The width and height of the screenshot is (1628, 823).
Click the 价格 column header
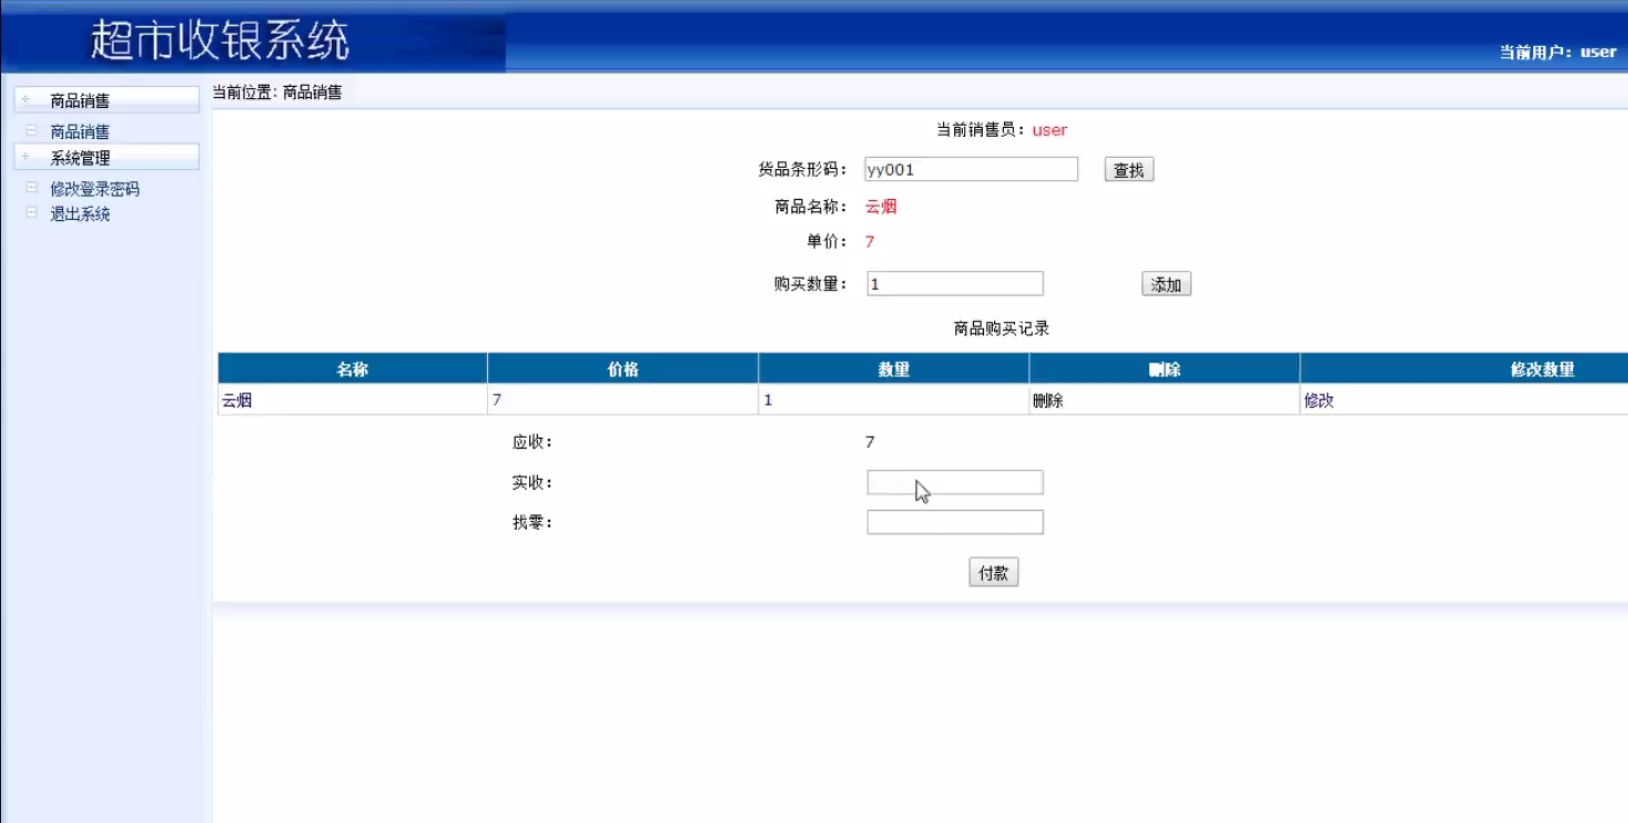click(x=623, y=369)
